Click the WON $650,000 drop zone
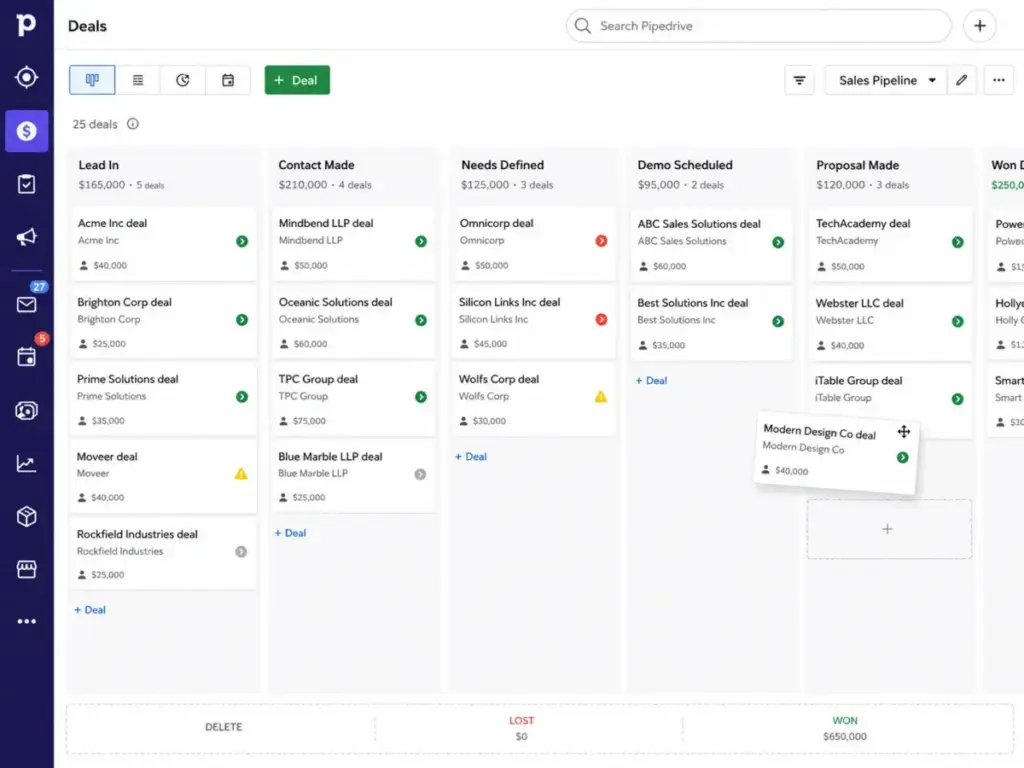 point(847,728)
